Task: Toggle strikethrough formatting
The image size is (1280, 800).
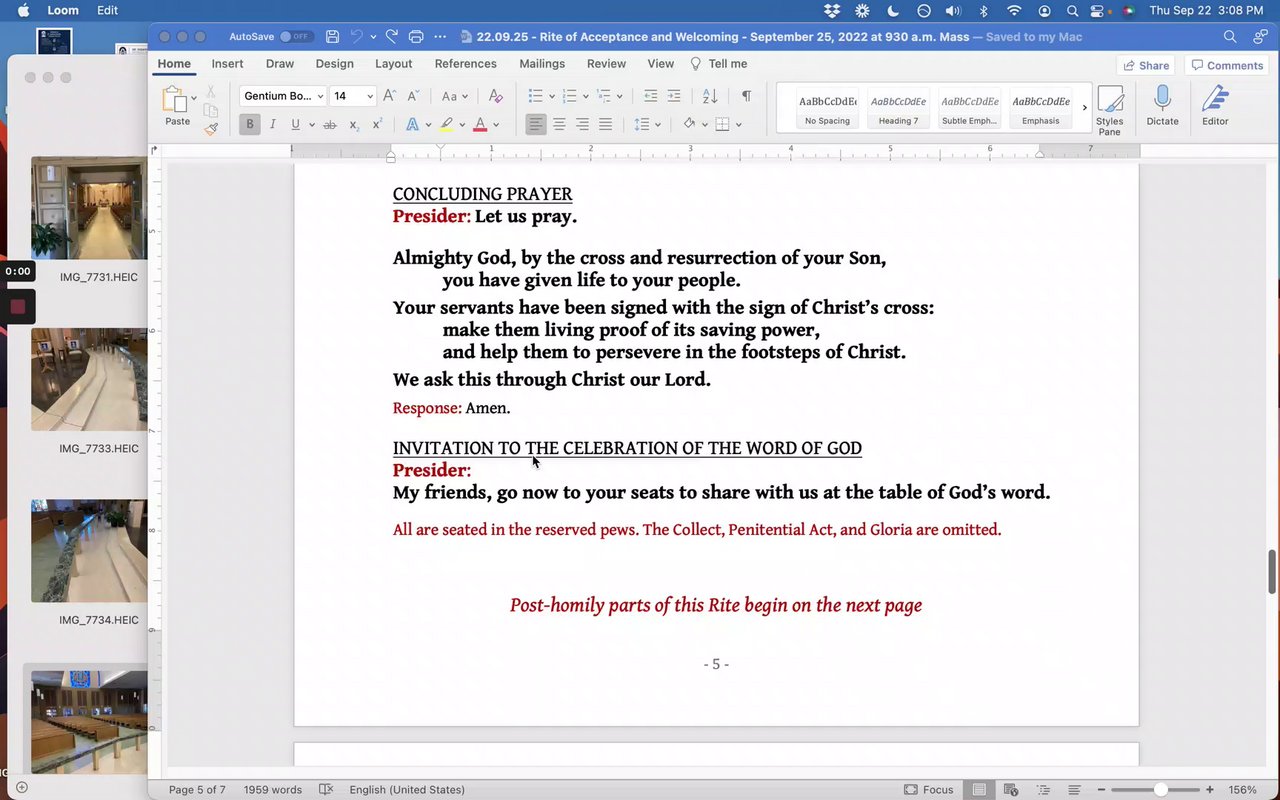Action: pos(330,125)
